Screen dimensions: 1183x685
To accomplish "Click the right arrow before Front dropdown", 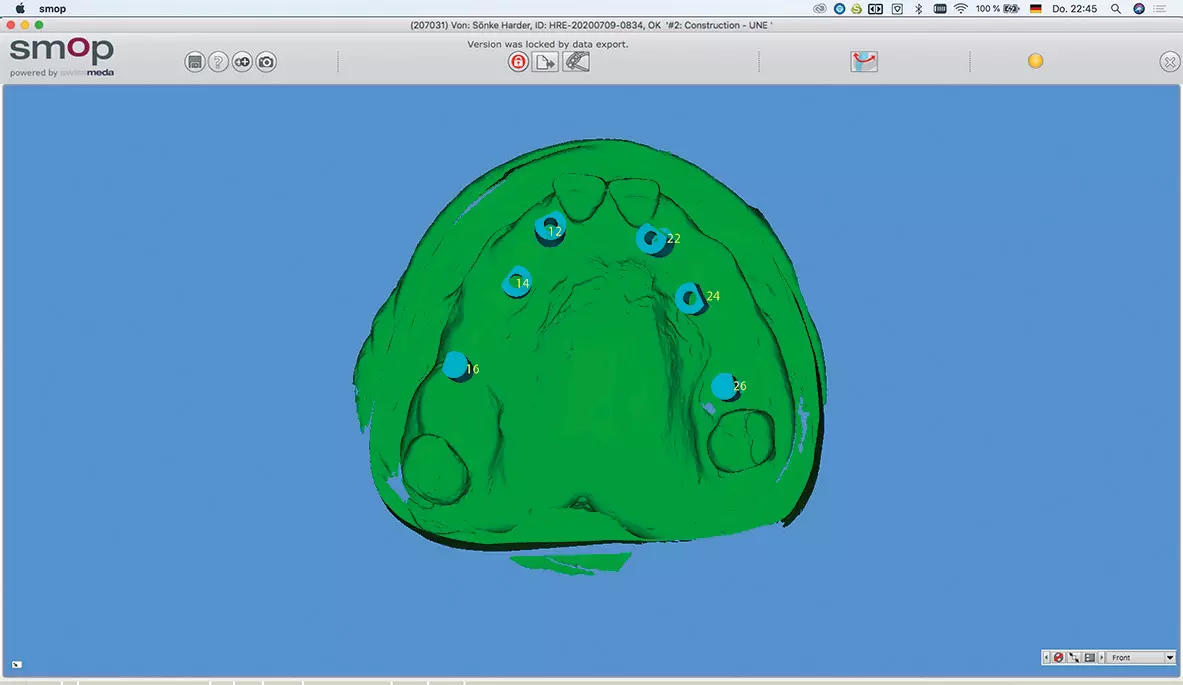I will [x=1102, y=658].
